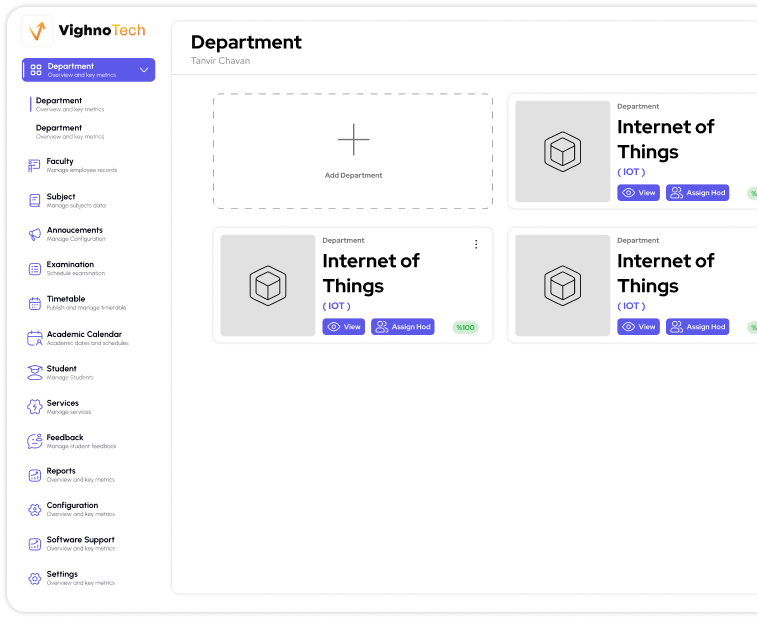Click the Settings gear icon
Image resolution: width=757 pixels, height=619 pixels.
click(35, 578)
